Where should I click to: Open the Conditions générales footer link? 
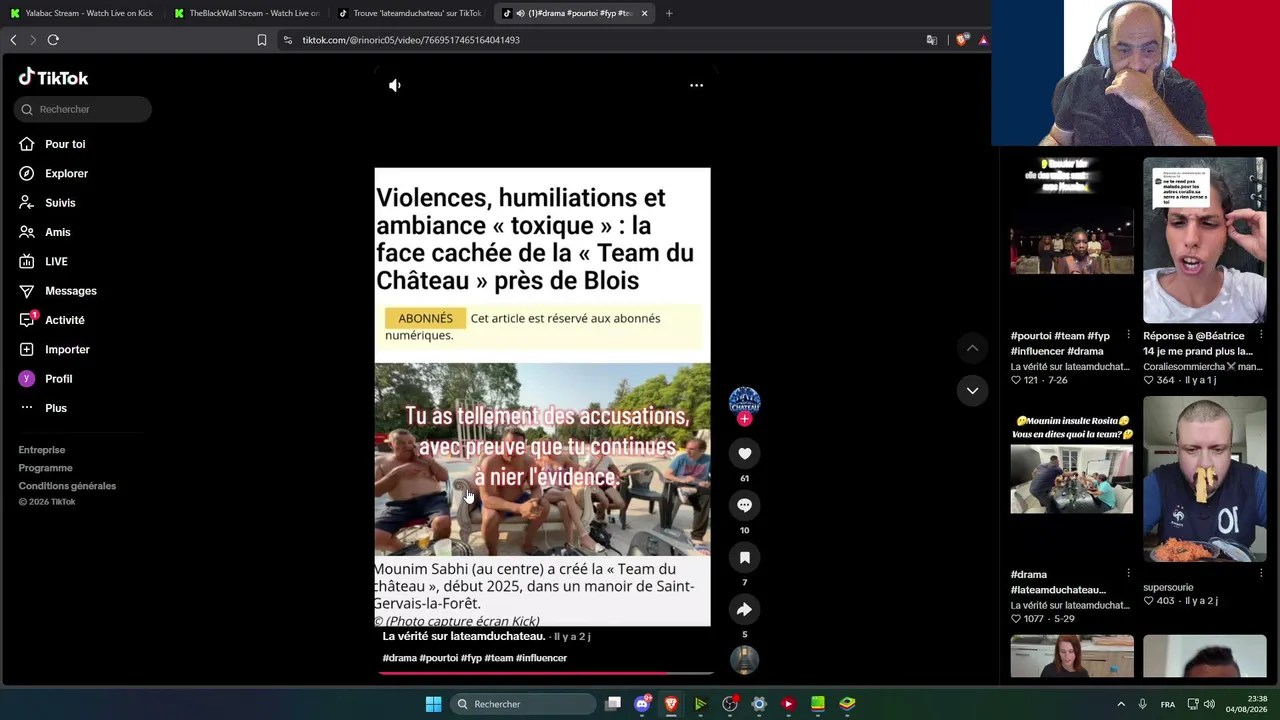pyautogui.click(x=67, y=486)
